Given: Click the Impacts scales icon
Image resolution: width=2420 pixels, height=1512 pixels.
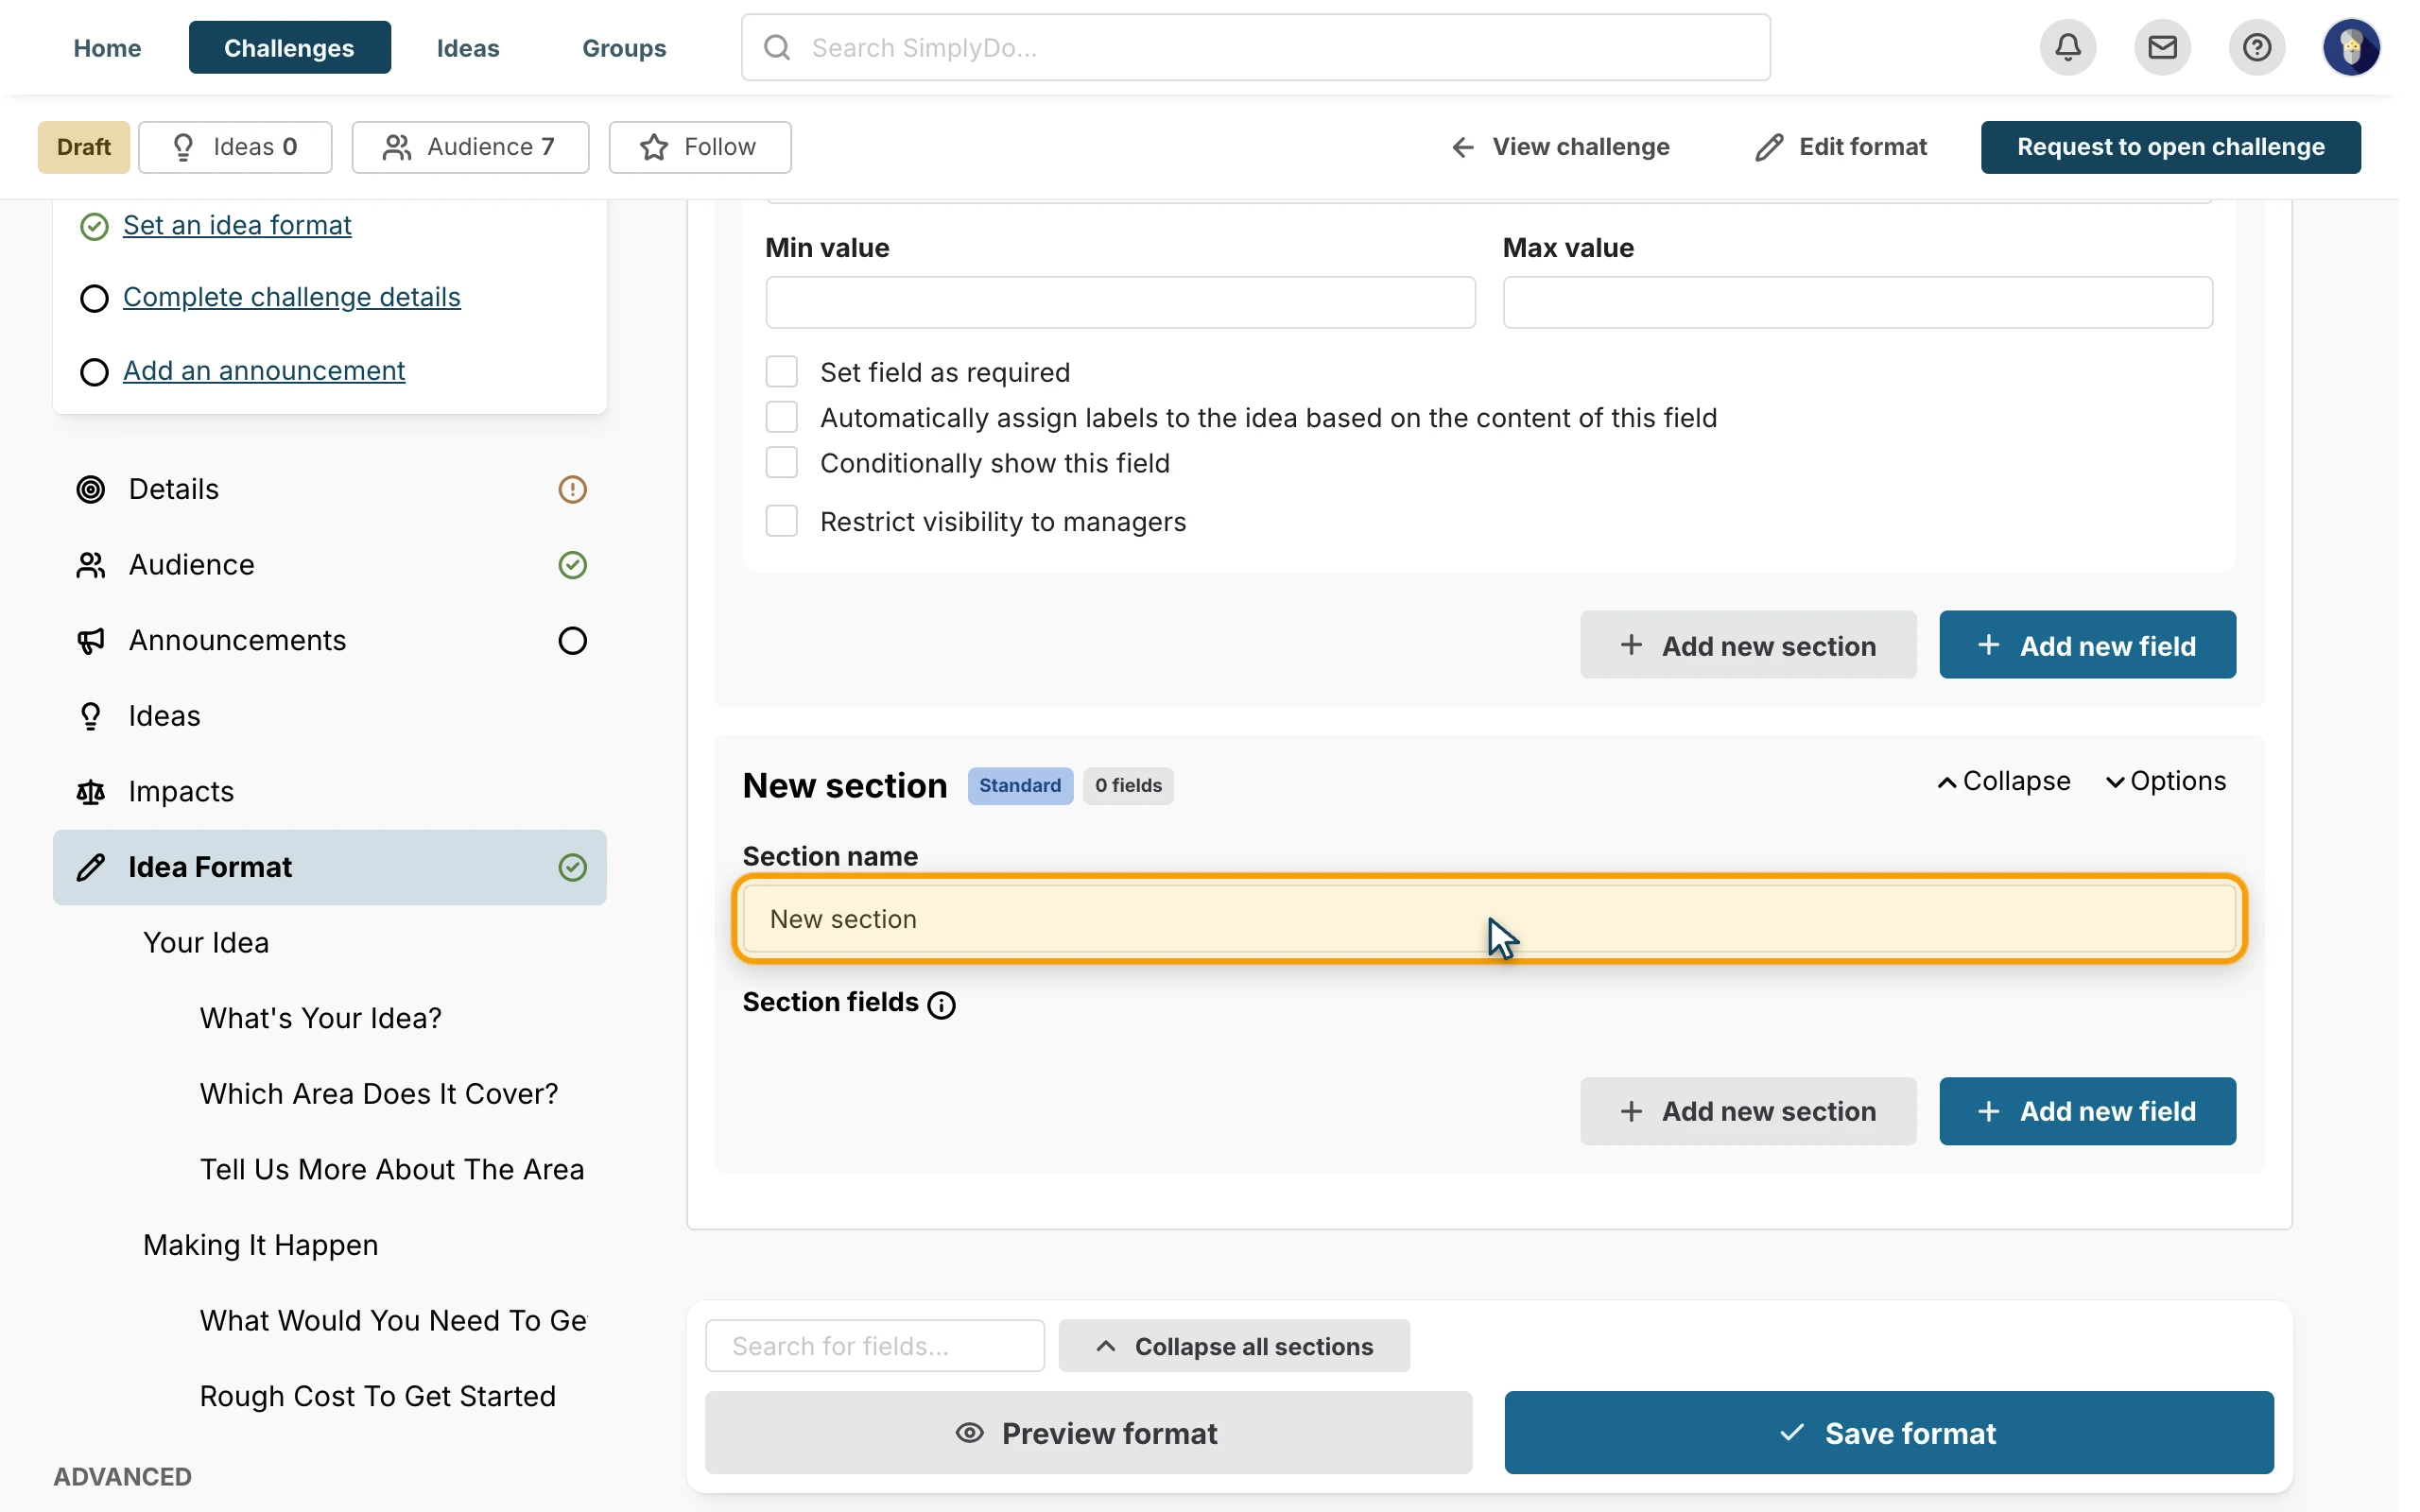Looking at the screenshot, I should click(91, 792).
